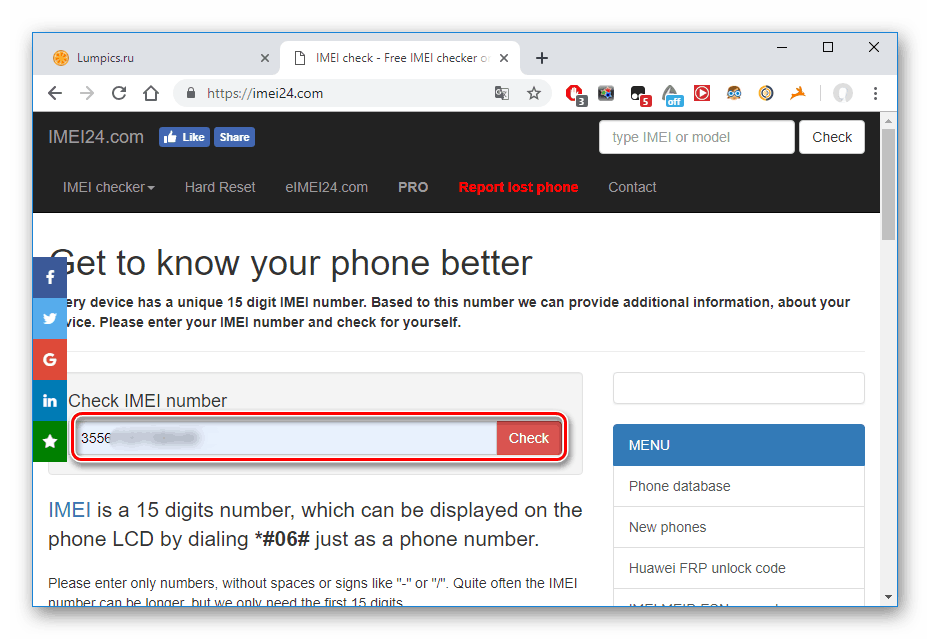Viewport: 930px width, 639px height.
Task: Open Huawei FRP unlock code link
Action: (739, 568)
